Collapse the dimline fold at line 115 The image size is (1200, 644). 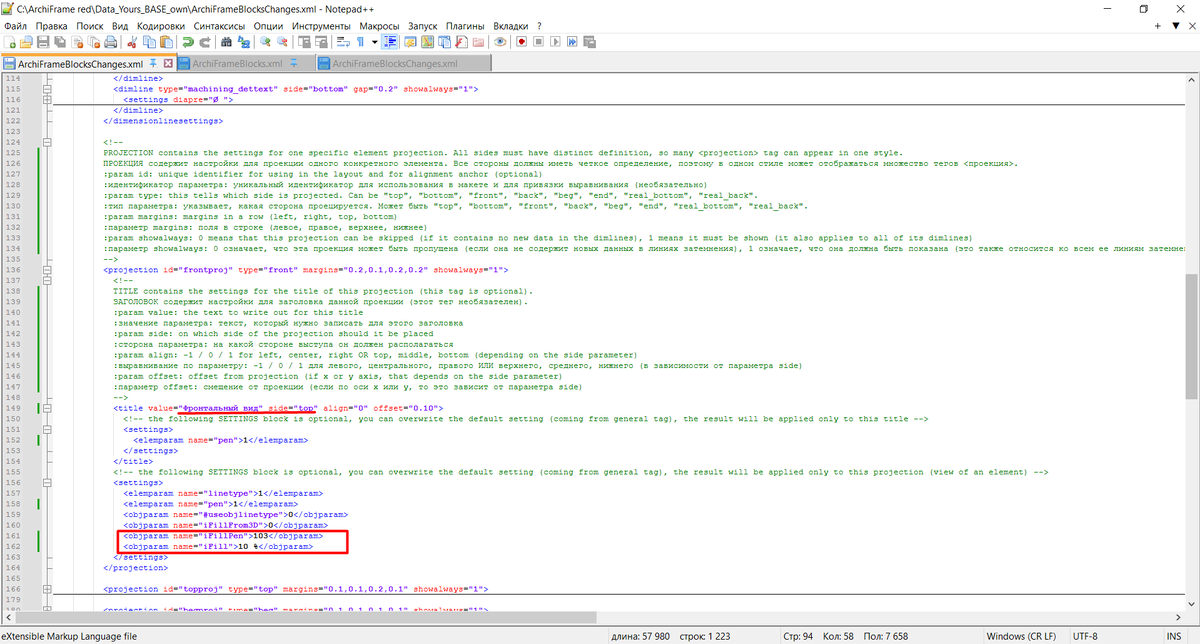(x=47, y=89)
